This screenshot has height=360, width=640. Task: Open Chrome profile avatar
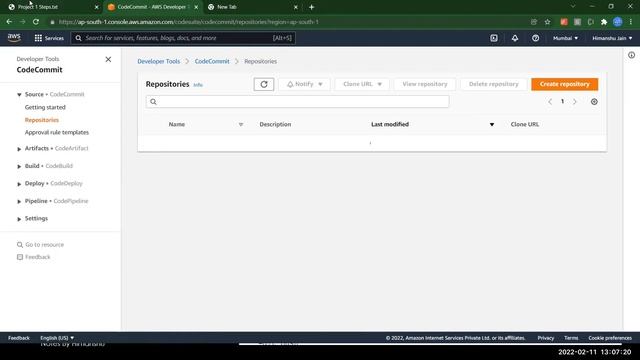point(618,22)
